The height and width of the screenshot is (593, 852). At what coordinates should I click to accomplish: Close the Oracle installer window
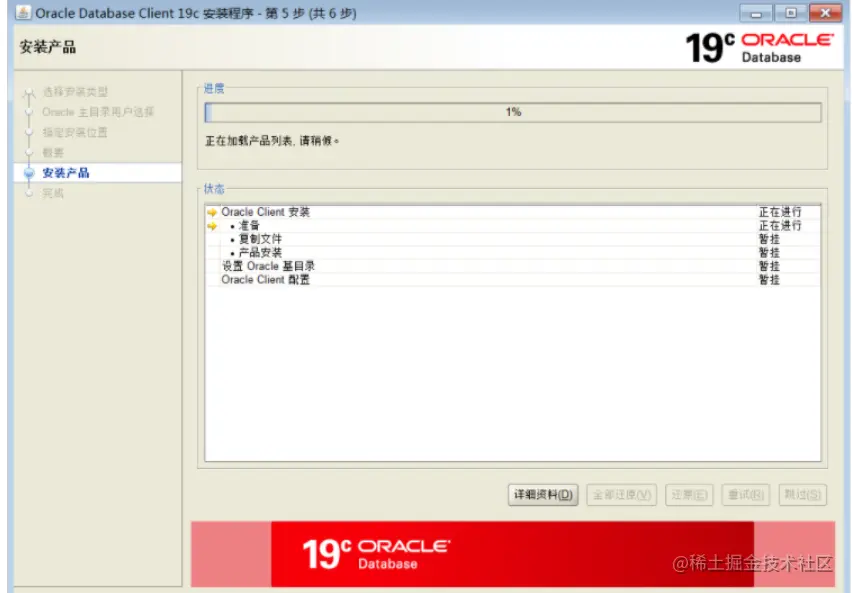click(825, 13)
